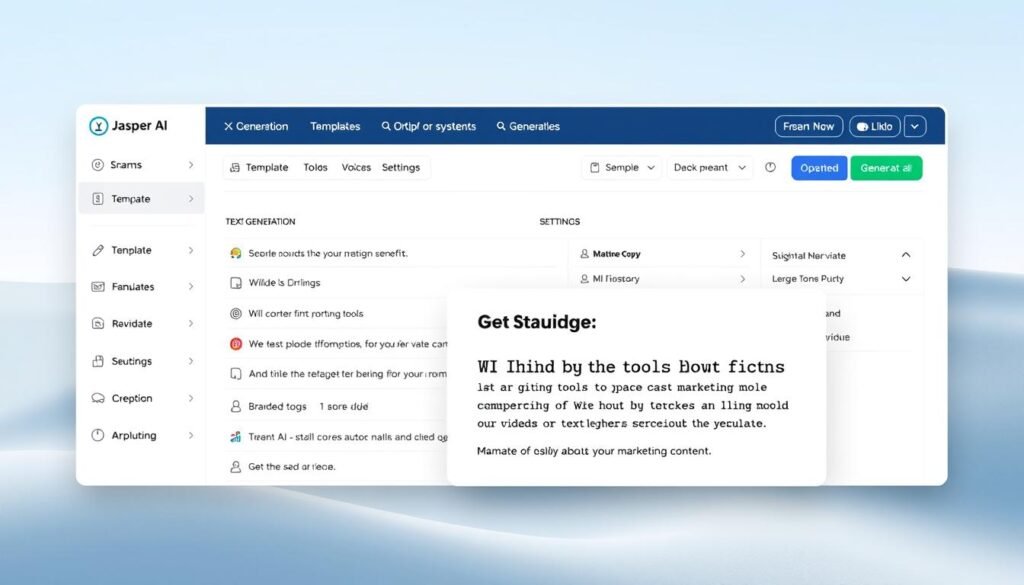Image resolution: width=1024 pixels, height=585 pixels.
Task: Open the Tempate panel icon in sidebar
Action: (x=98, y=199)
